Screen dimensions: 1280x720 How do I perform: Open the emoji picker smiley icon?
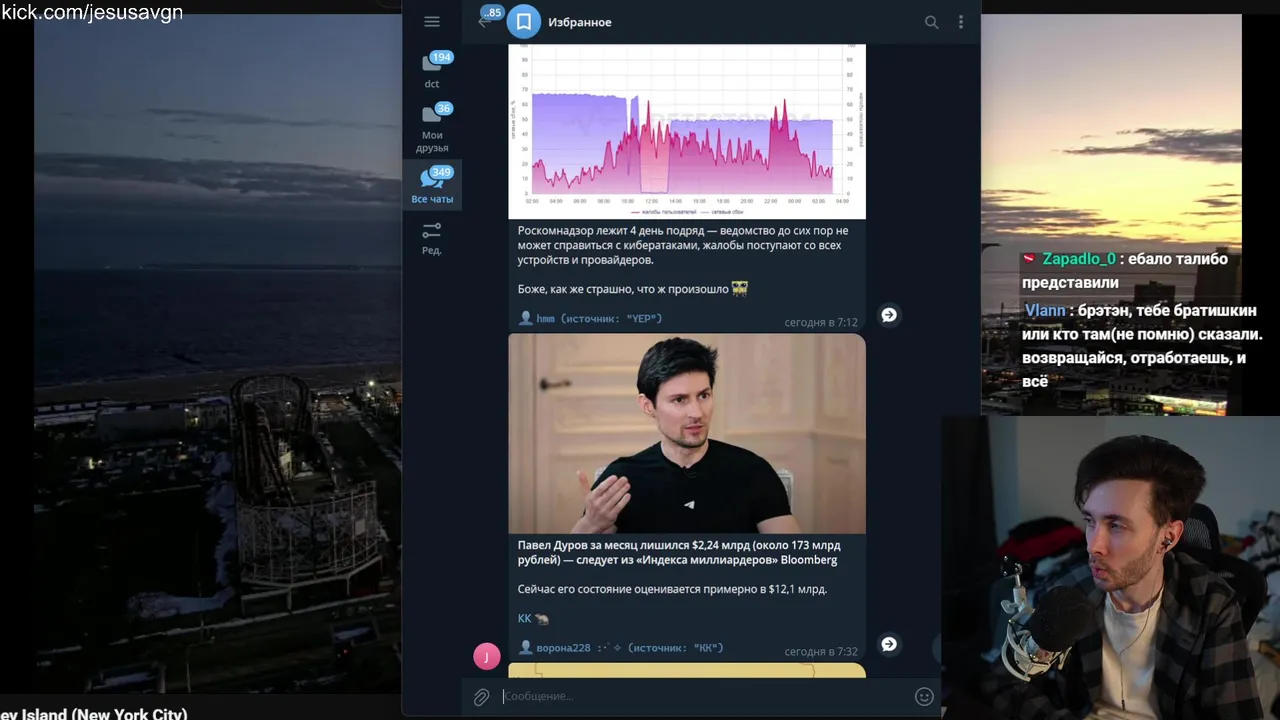click(924, 696)
